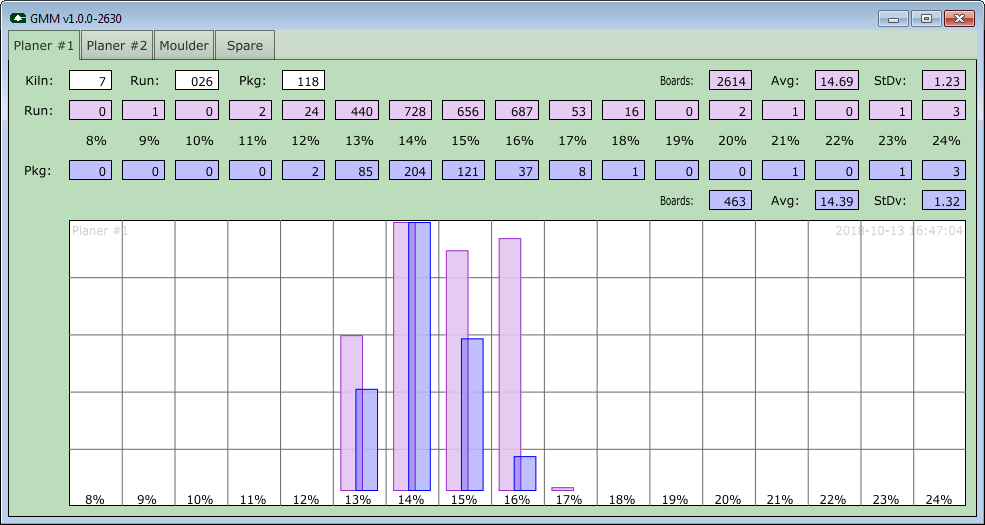Screen dimensions: 985x525
Task: Click the Pkg count box showing 204
Action: pyautogui.click(x=410, y=170)
